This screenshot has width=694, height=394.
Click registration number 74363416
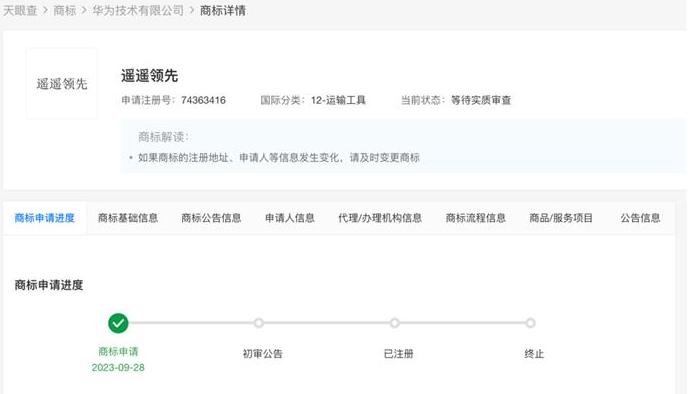[x=203, y=100]
